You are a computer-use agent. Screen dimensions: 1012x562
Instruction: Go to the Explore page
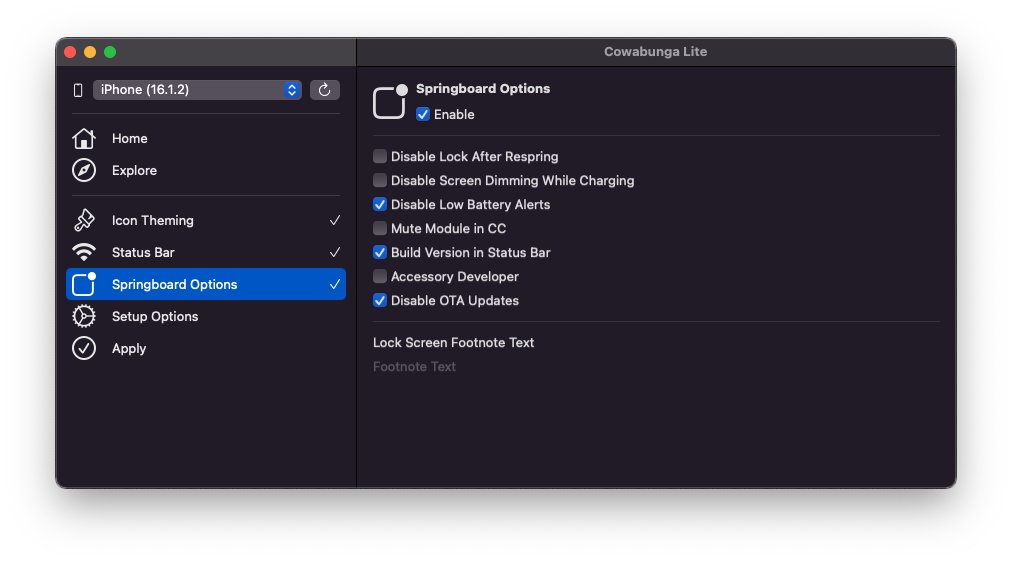(206, 170)
